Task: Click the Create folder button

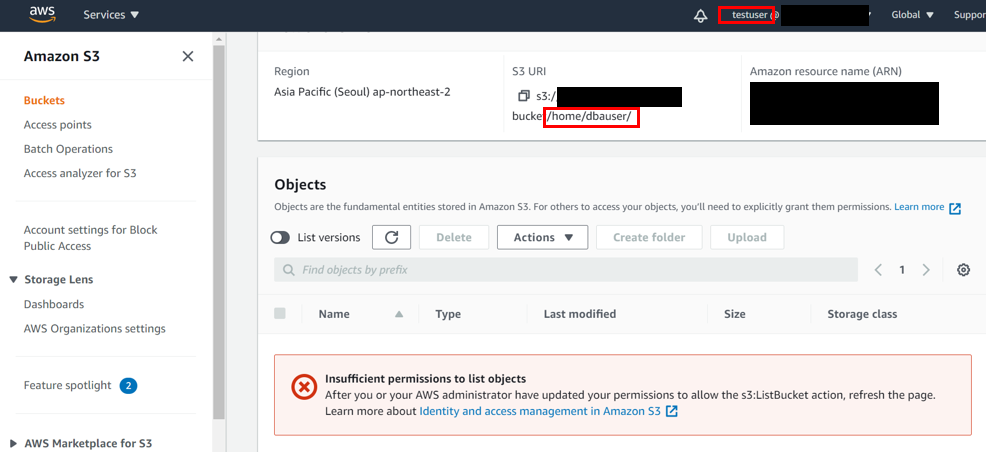Action: pos(649,237)
